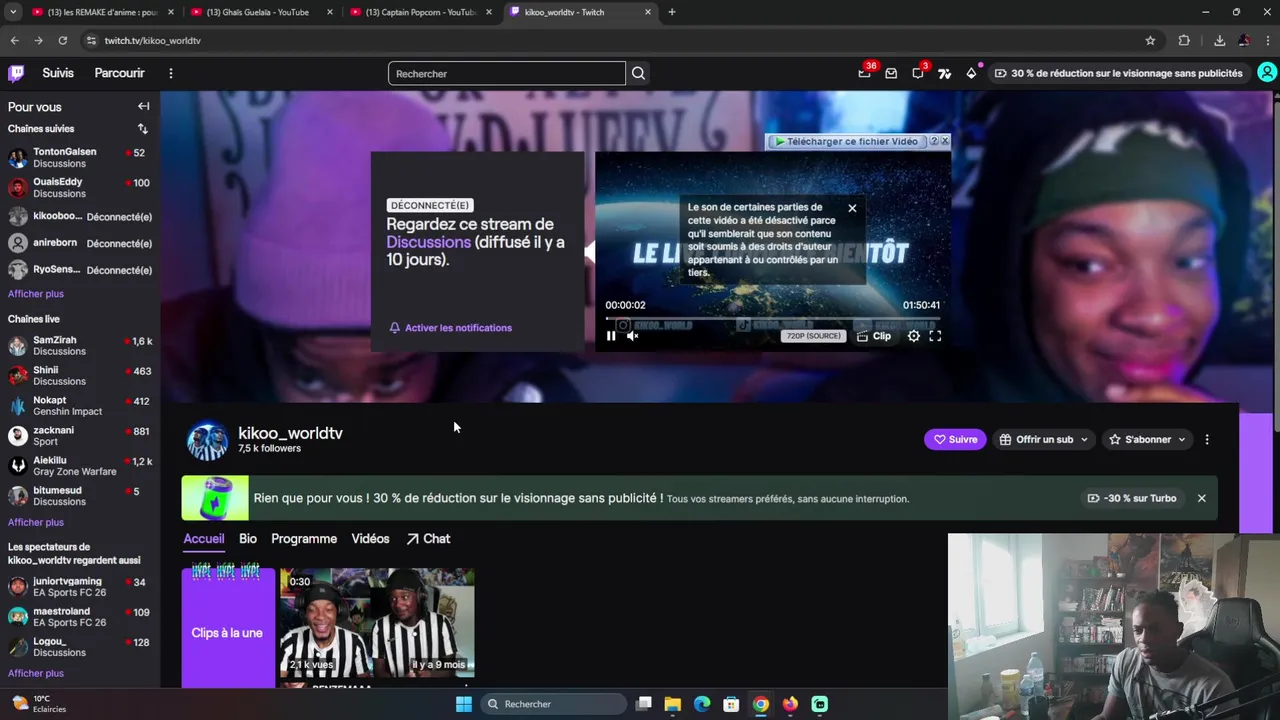
Task: Focus the Twitch Rechercher search field
Action: click(507, 73)
